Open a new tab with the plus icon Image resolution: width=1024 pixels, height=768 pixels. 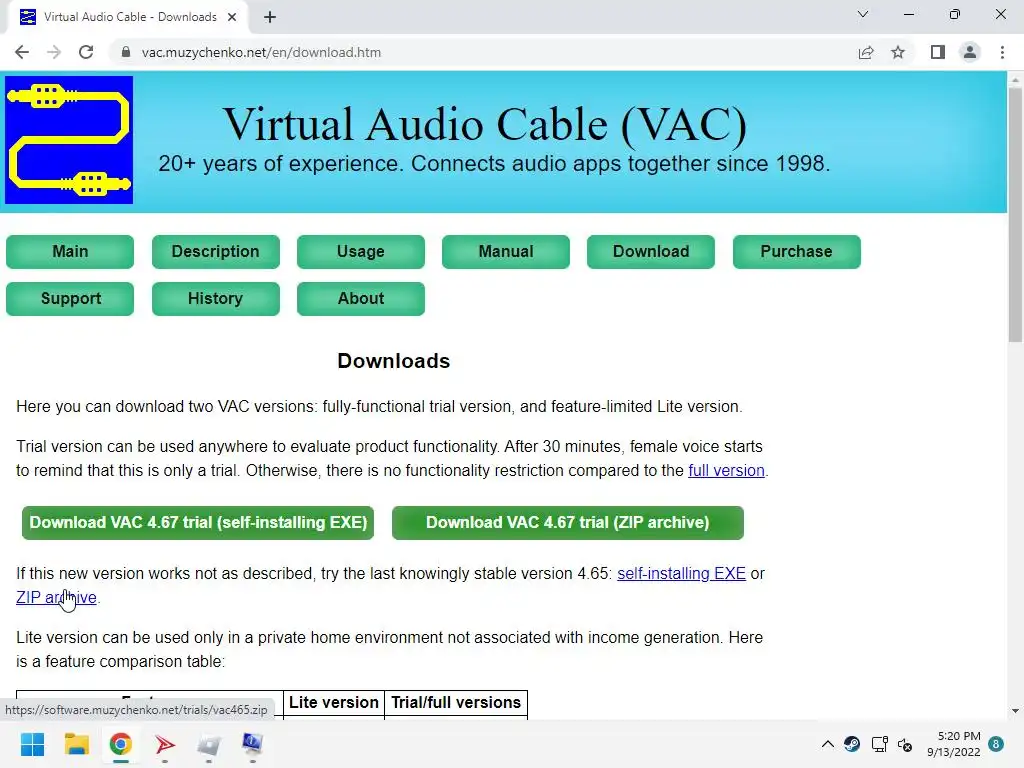tap(270, 17)
